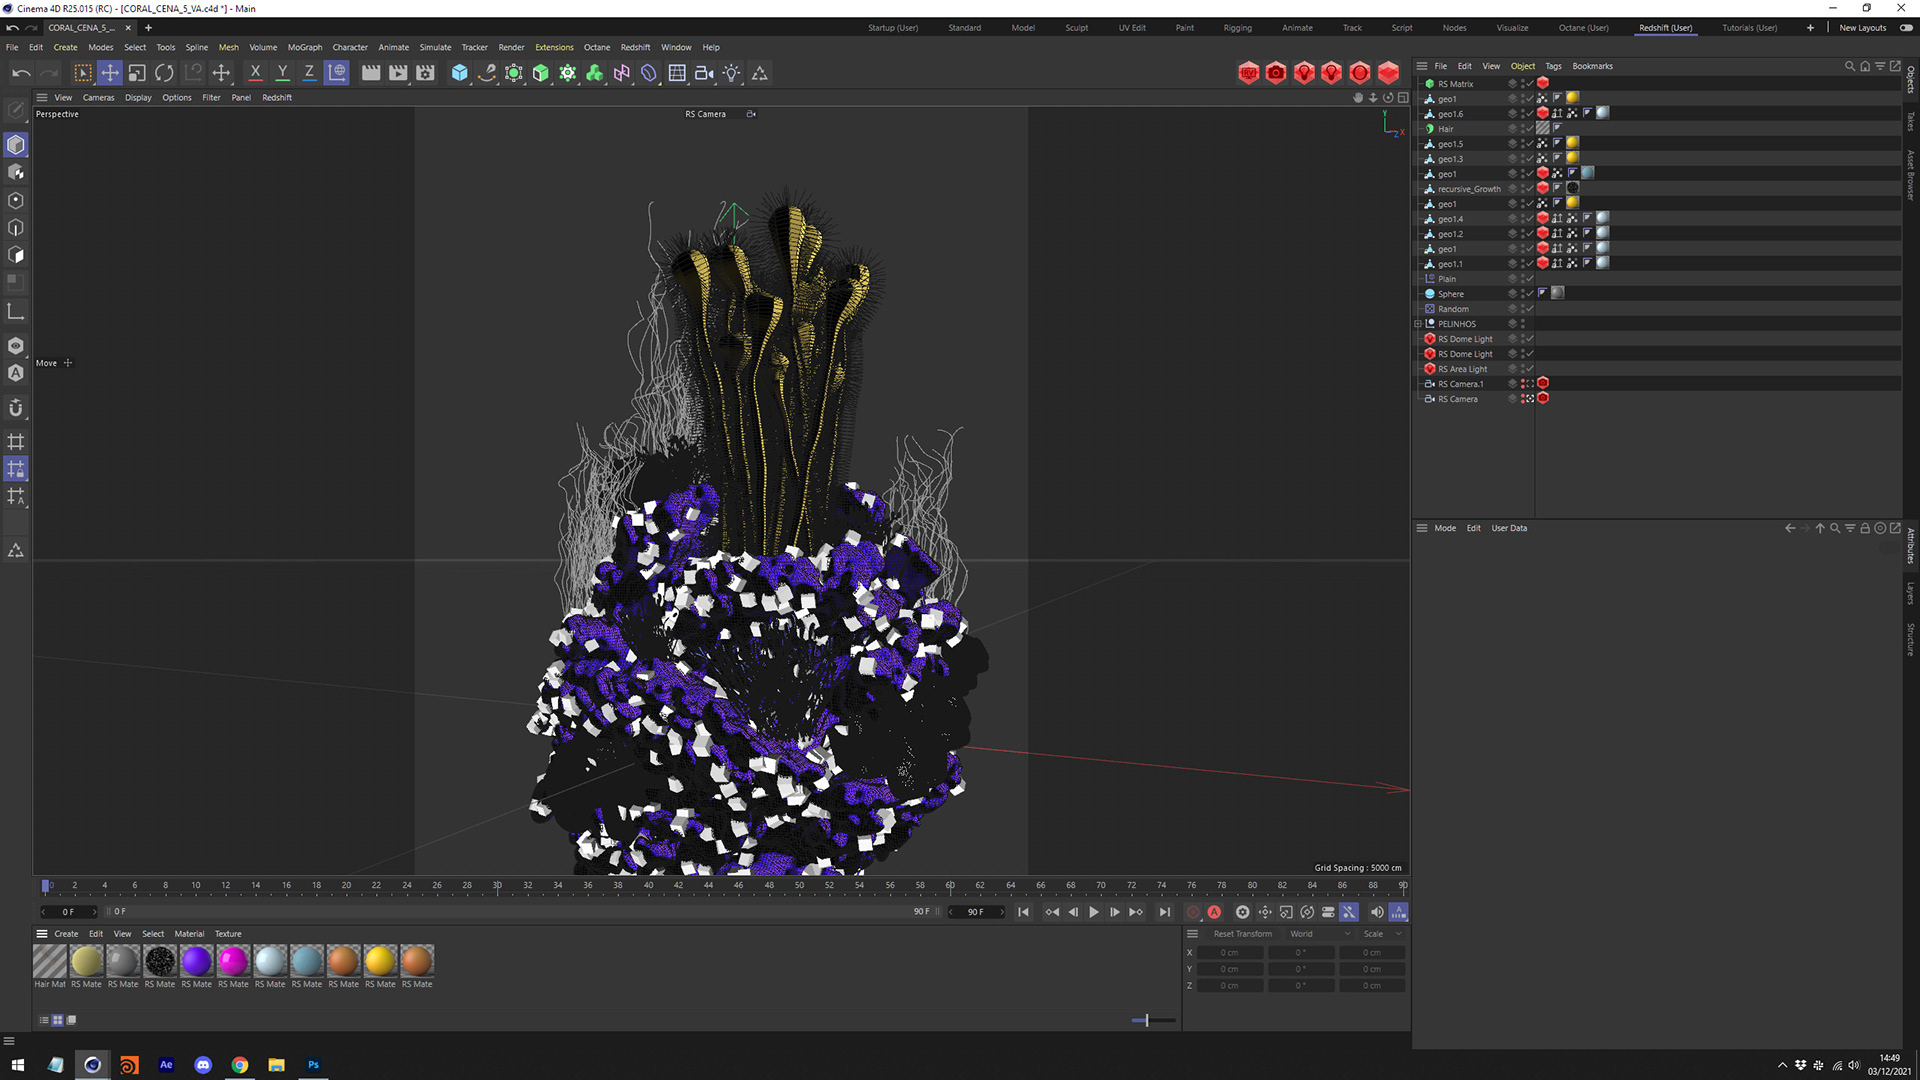Open Photoshop from the Windows taskbar
Screen dimensions: 1920x1080
(313, 1065)
